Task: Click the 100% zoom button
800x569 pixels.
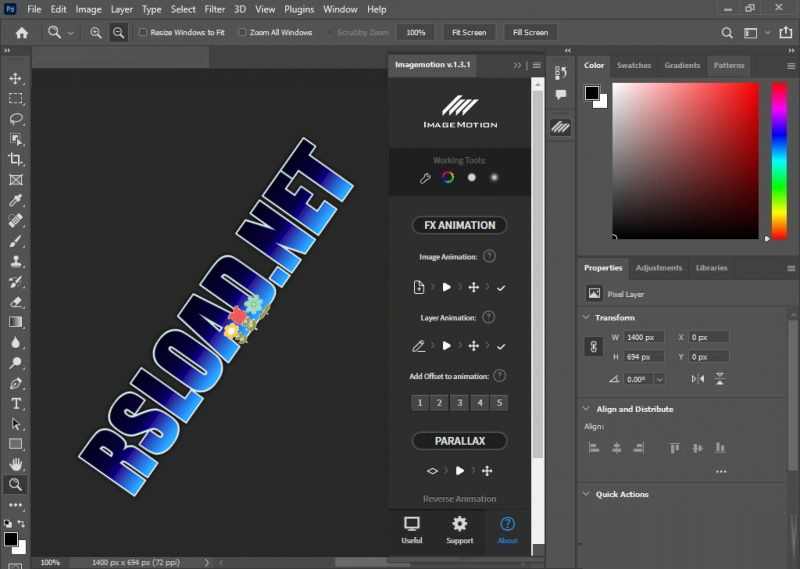Action: tap(416, 32)
